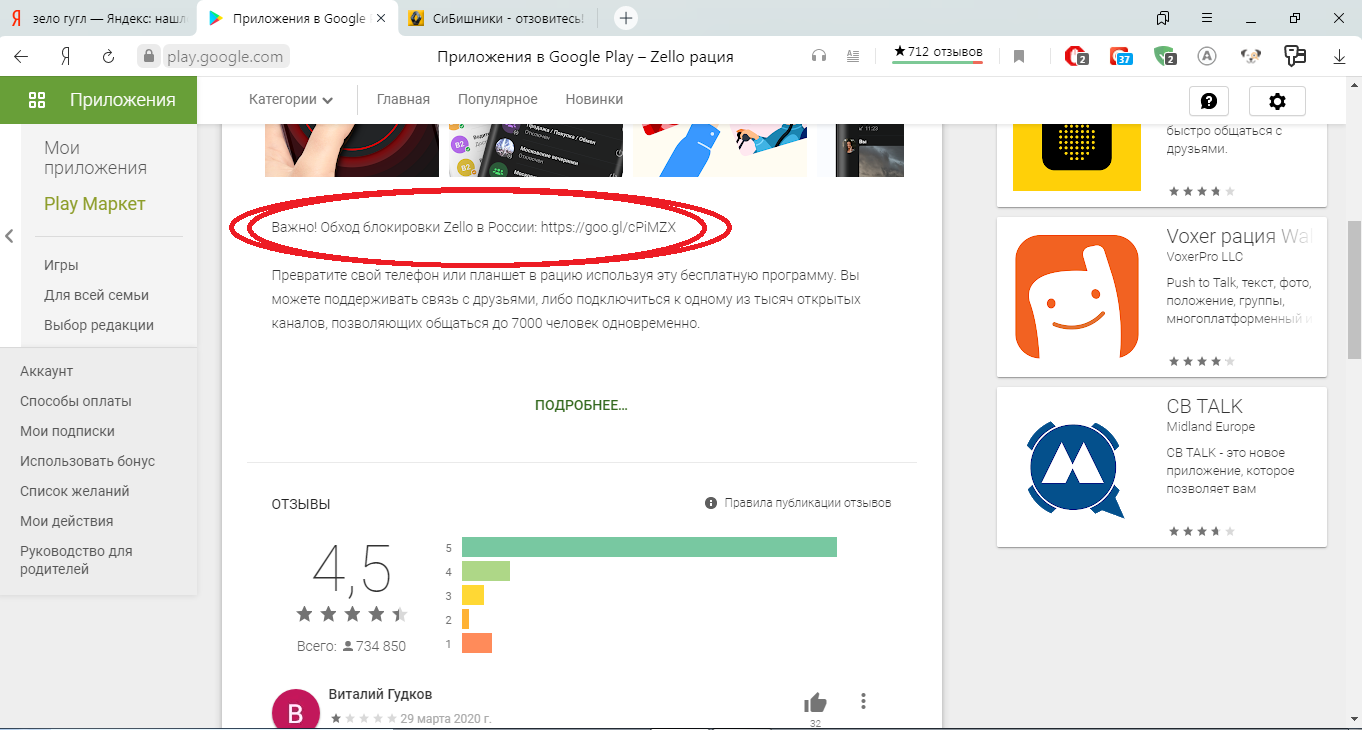Image resolution: width=1362 pixels, height=730 pixels.
Task: Open the Популярное menu item
Action: tap(498, 99)
